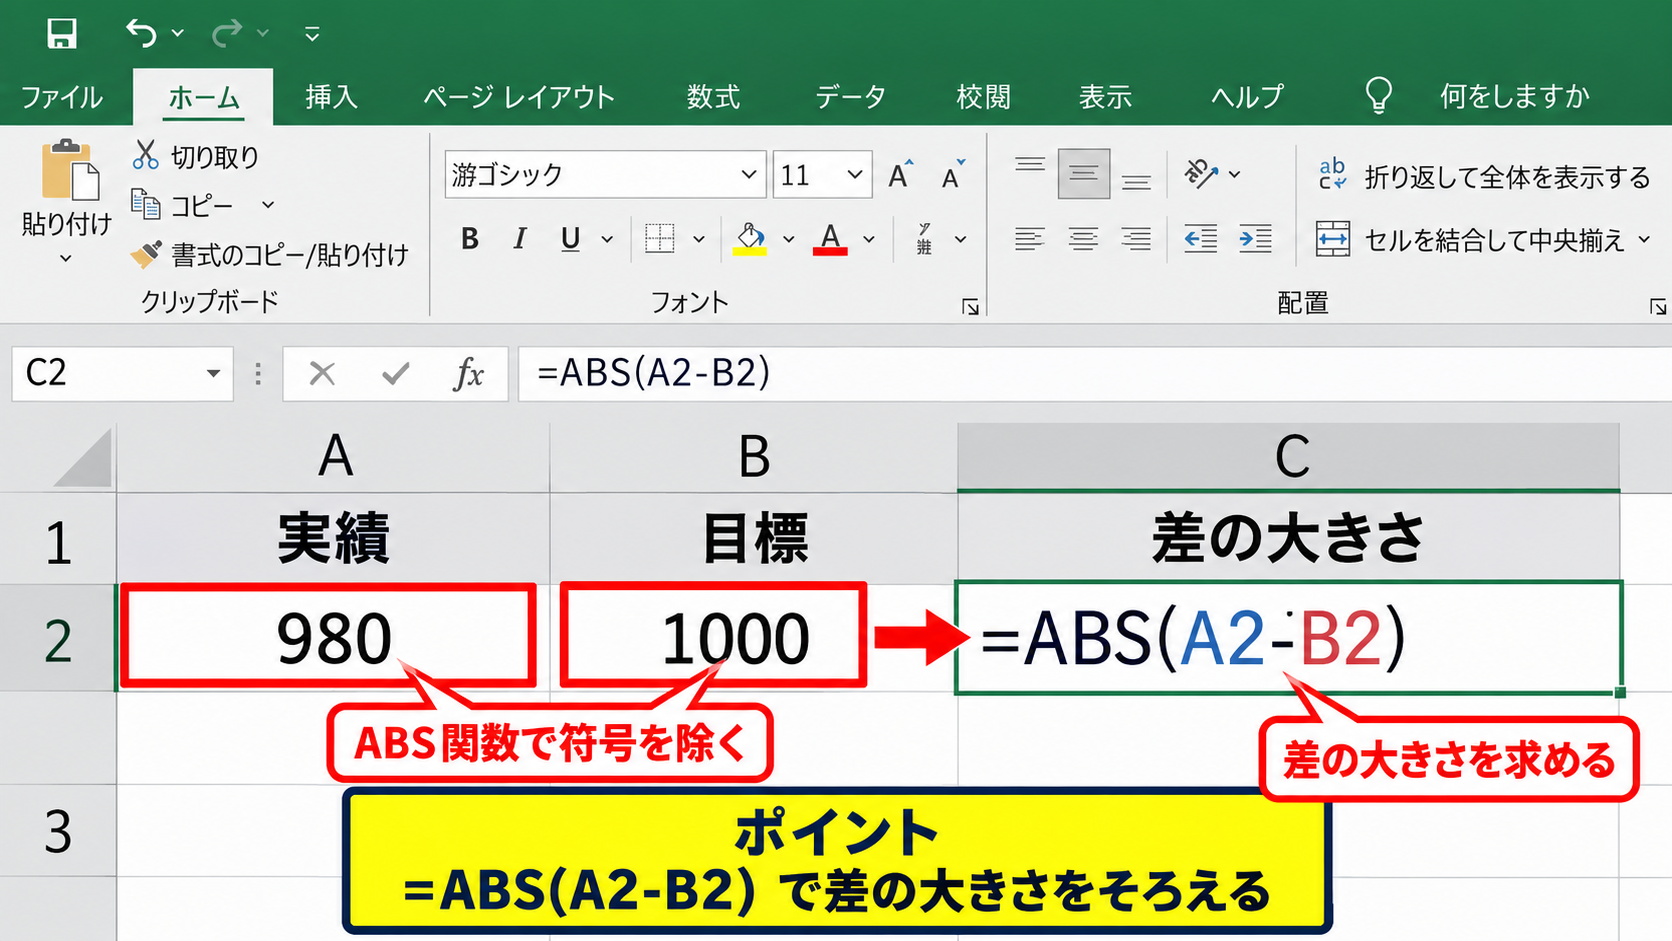Image resolution: width=1672 pixels, height=941 pixels.
Task: Click the formula bar showing =ABS(A2-B2)
Action: click(x=1094, y=374)
